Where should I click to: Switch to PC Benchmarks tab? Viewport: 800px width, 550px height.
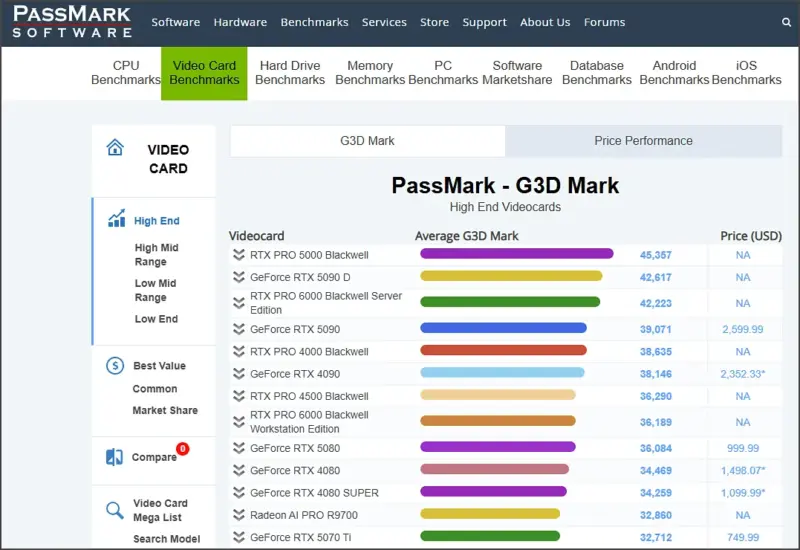(443, 73)
